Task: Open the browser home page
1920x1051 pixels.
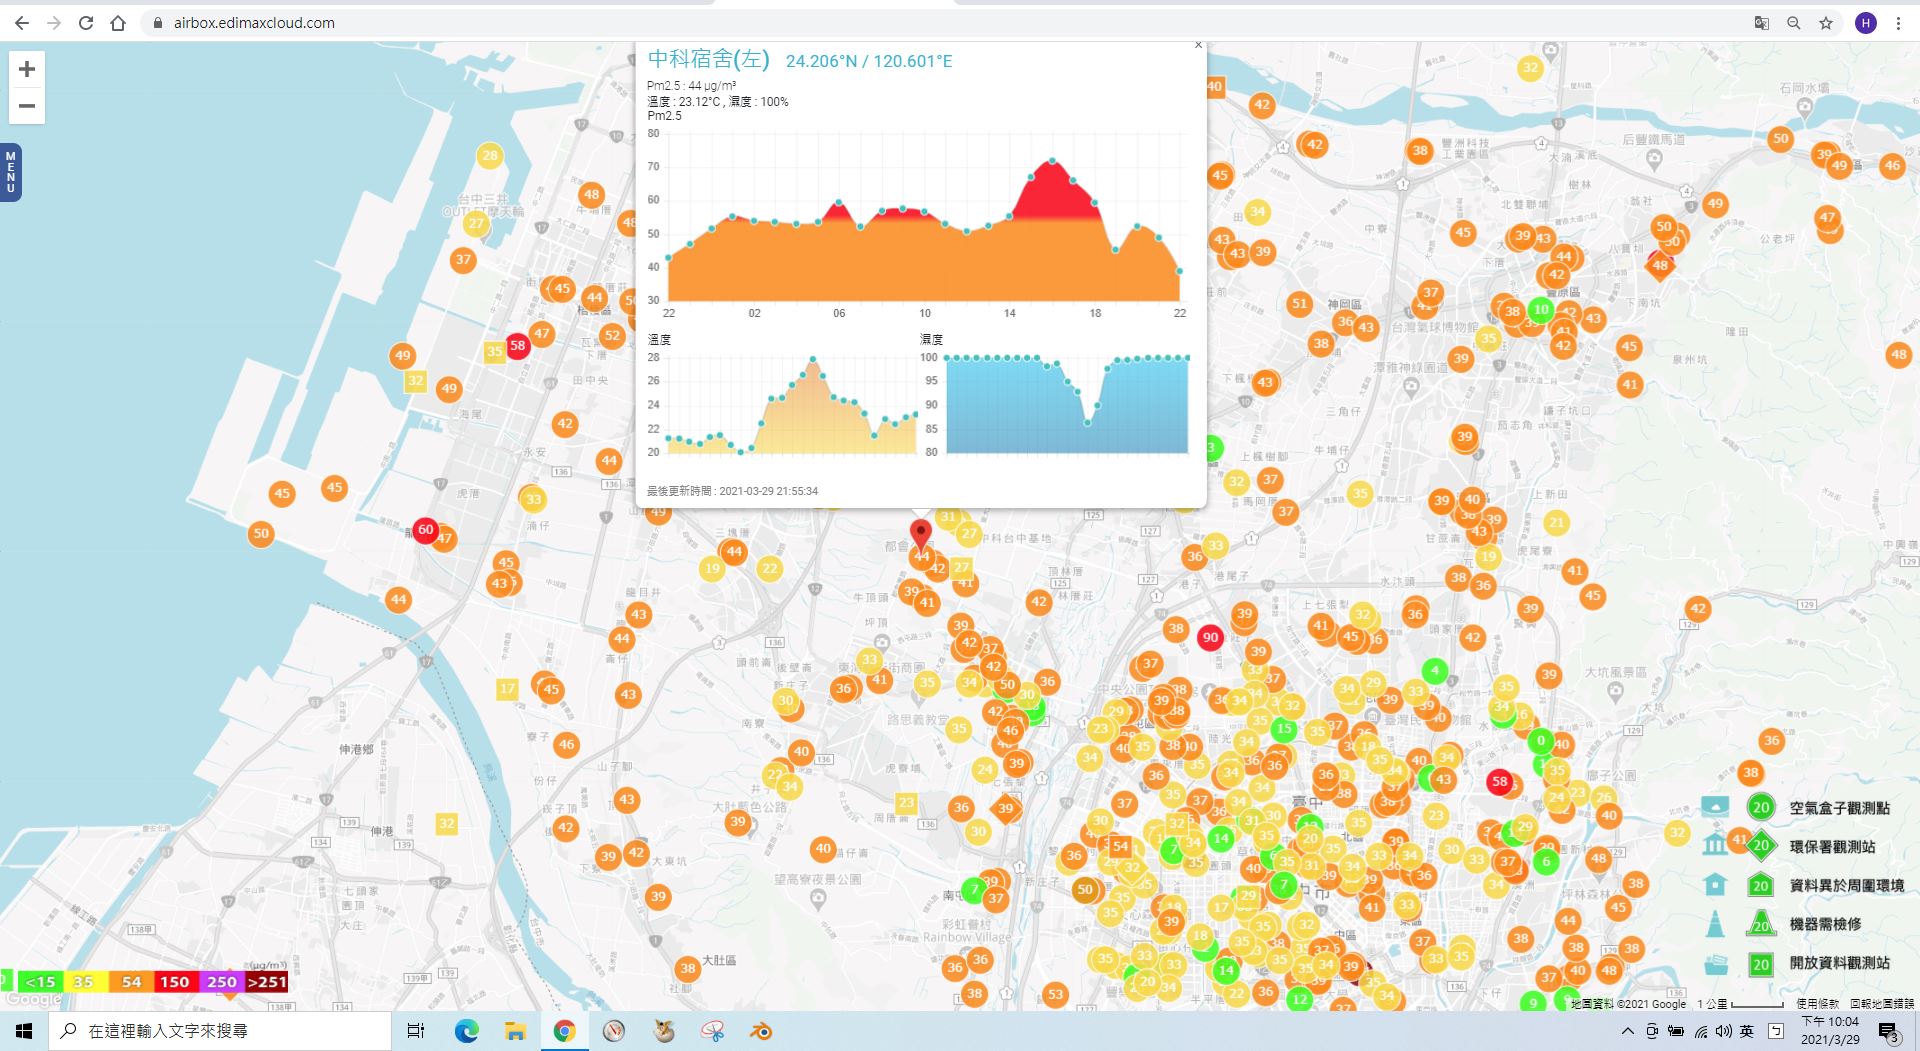Action: (x=118, y=23)
